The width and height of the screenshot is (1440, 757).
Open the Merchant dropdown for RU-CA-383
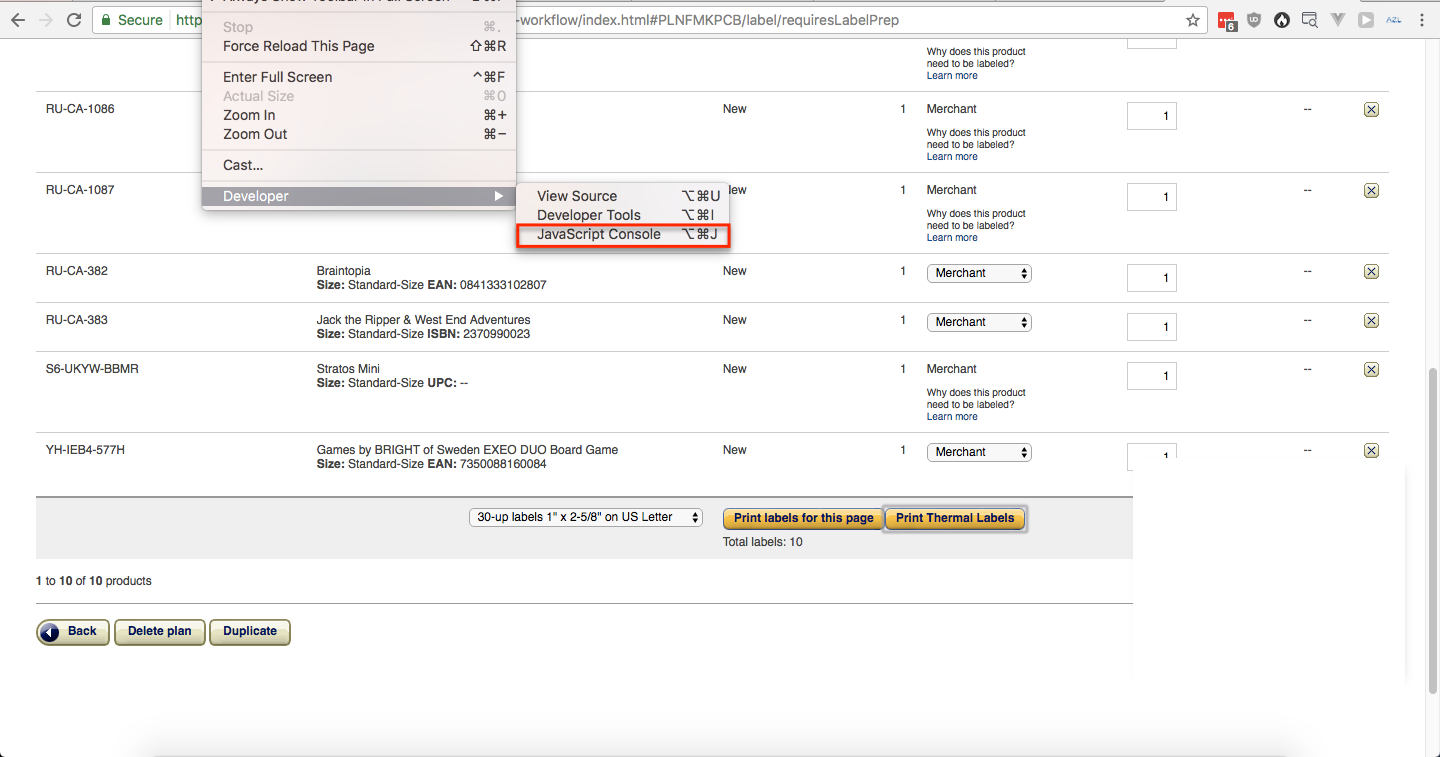click(979, 322)
